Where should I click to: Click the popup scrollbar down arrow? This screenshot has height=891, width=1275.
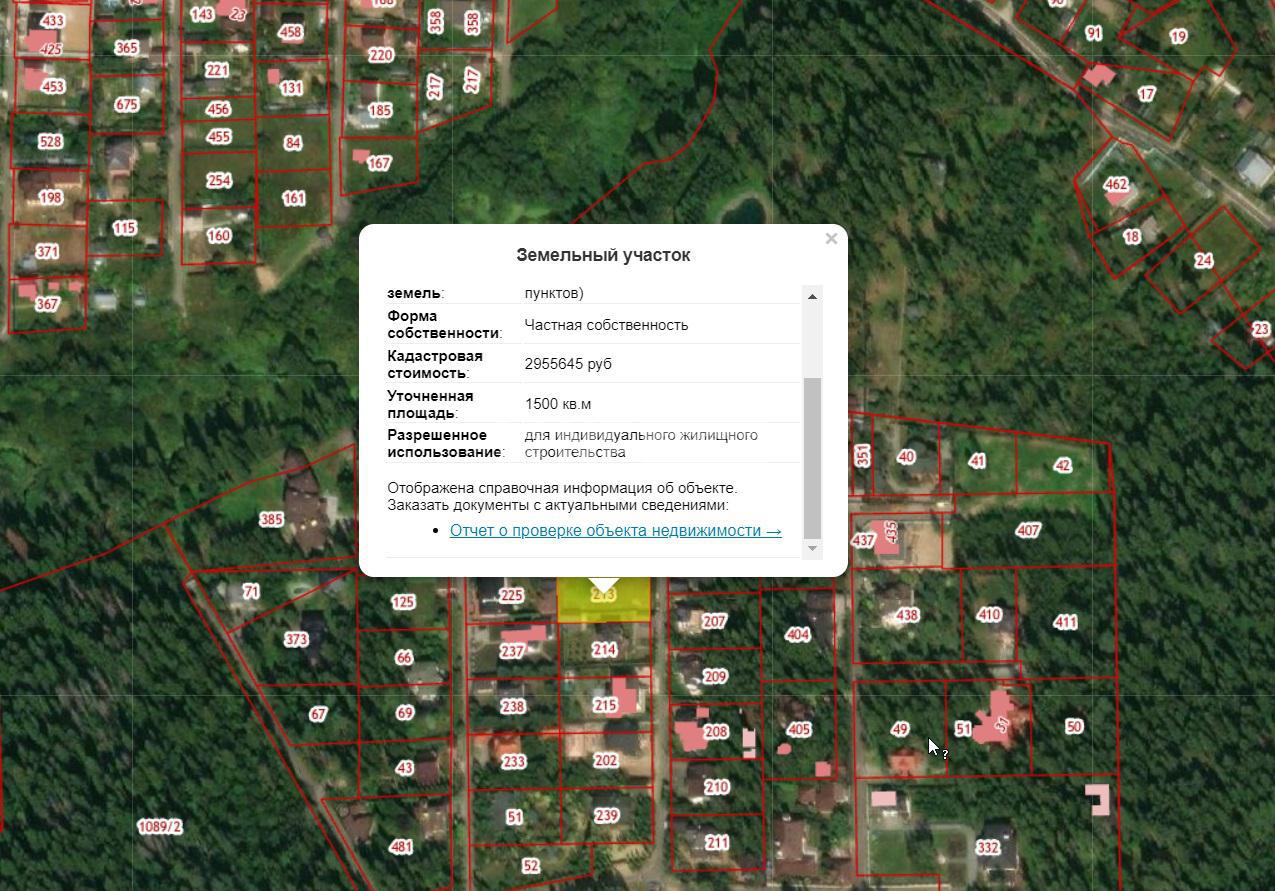point(812,548)
